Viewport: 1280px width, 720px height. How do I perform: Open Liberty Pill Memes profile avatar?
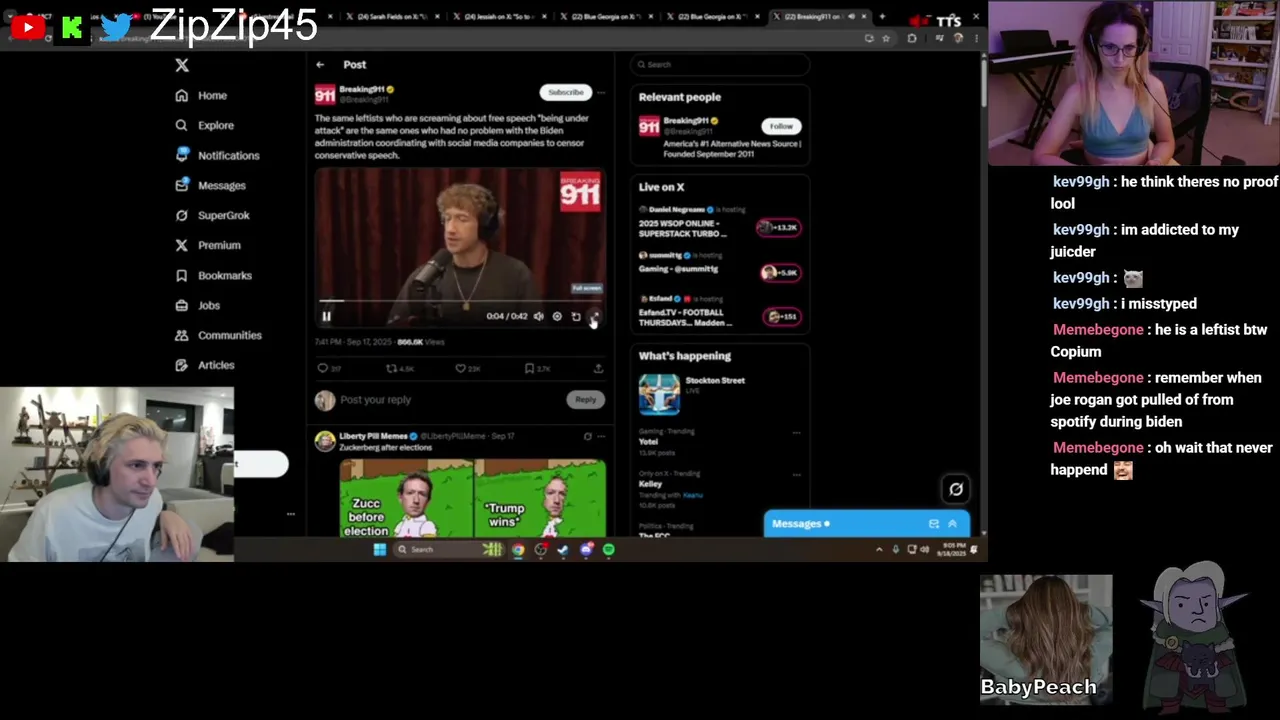click(x=325, y=441)
